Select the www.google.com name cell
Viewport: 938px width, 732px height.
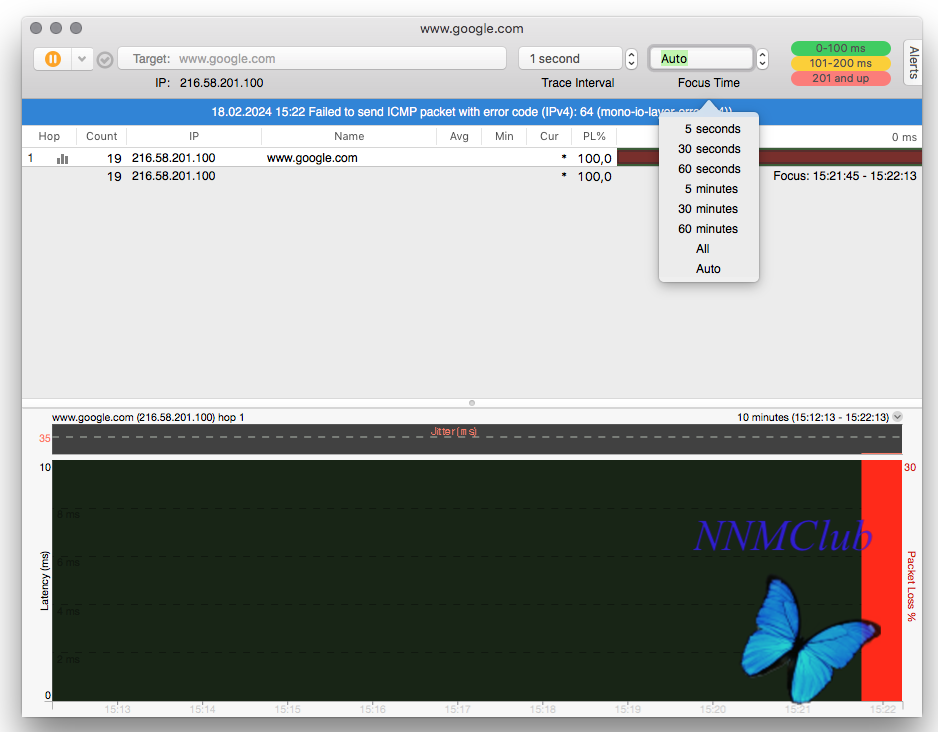tap(312, 158)
